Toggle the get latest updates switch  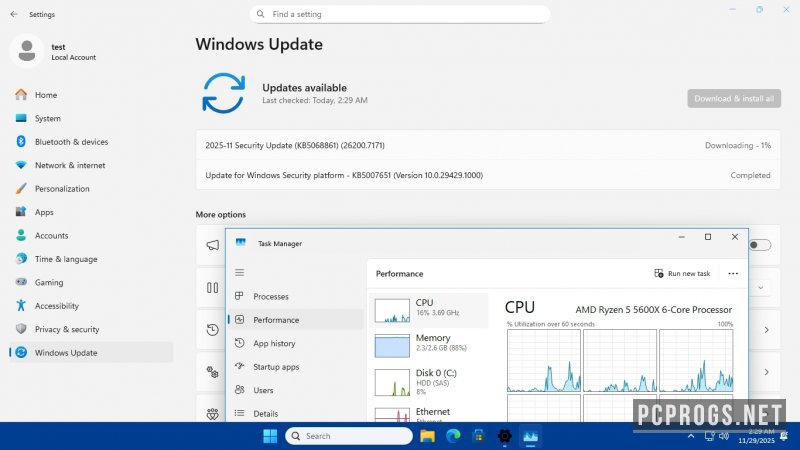point(760,245)
